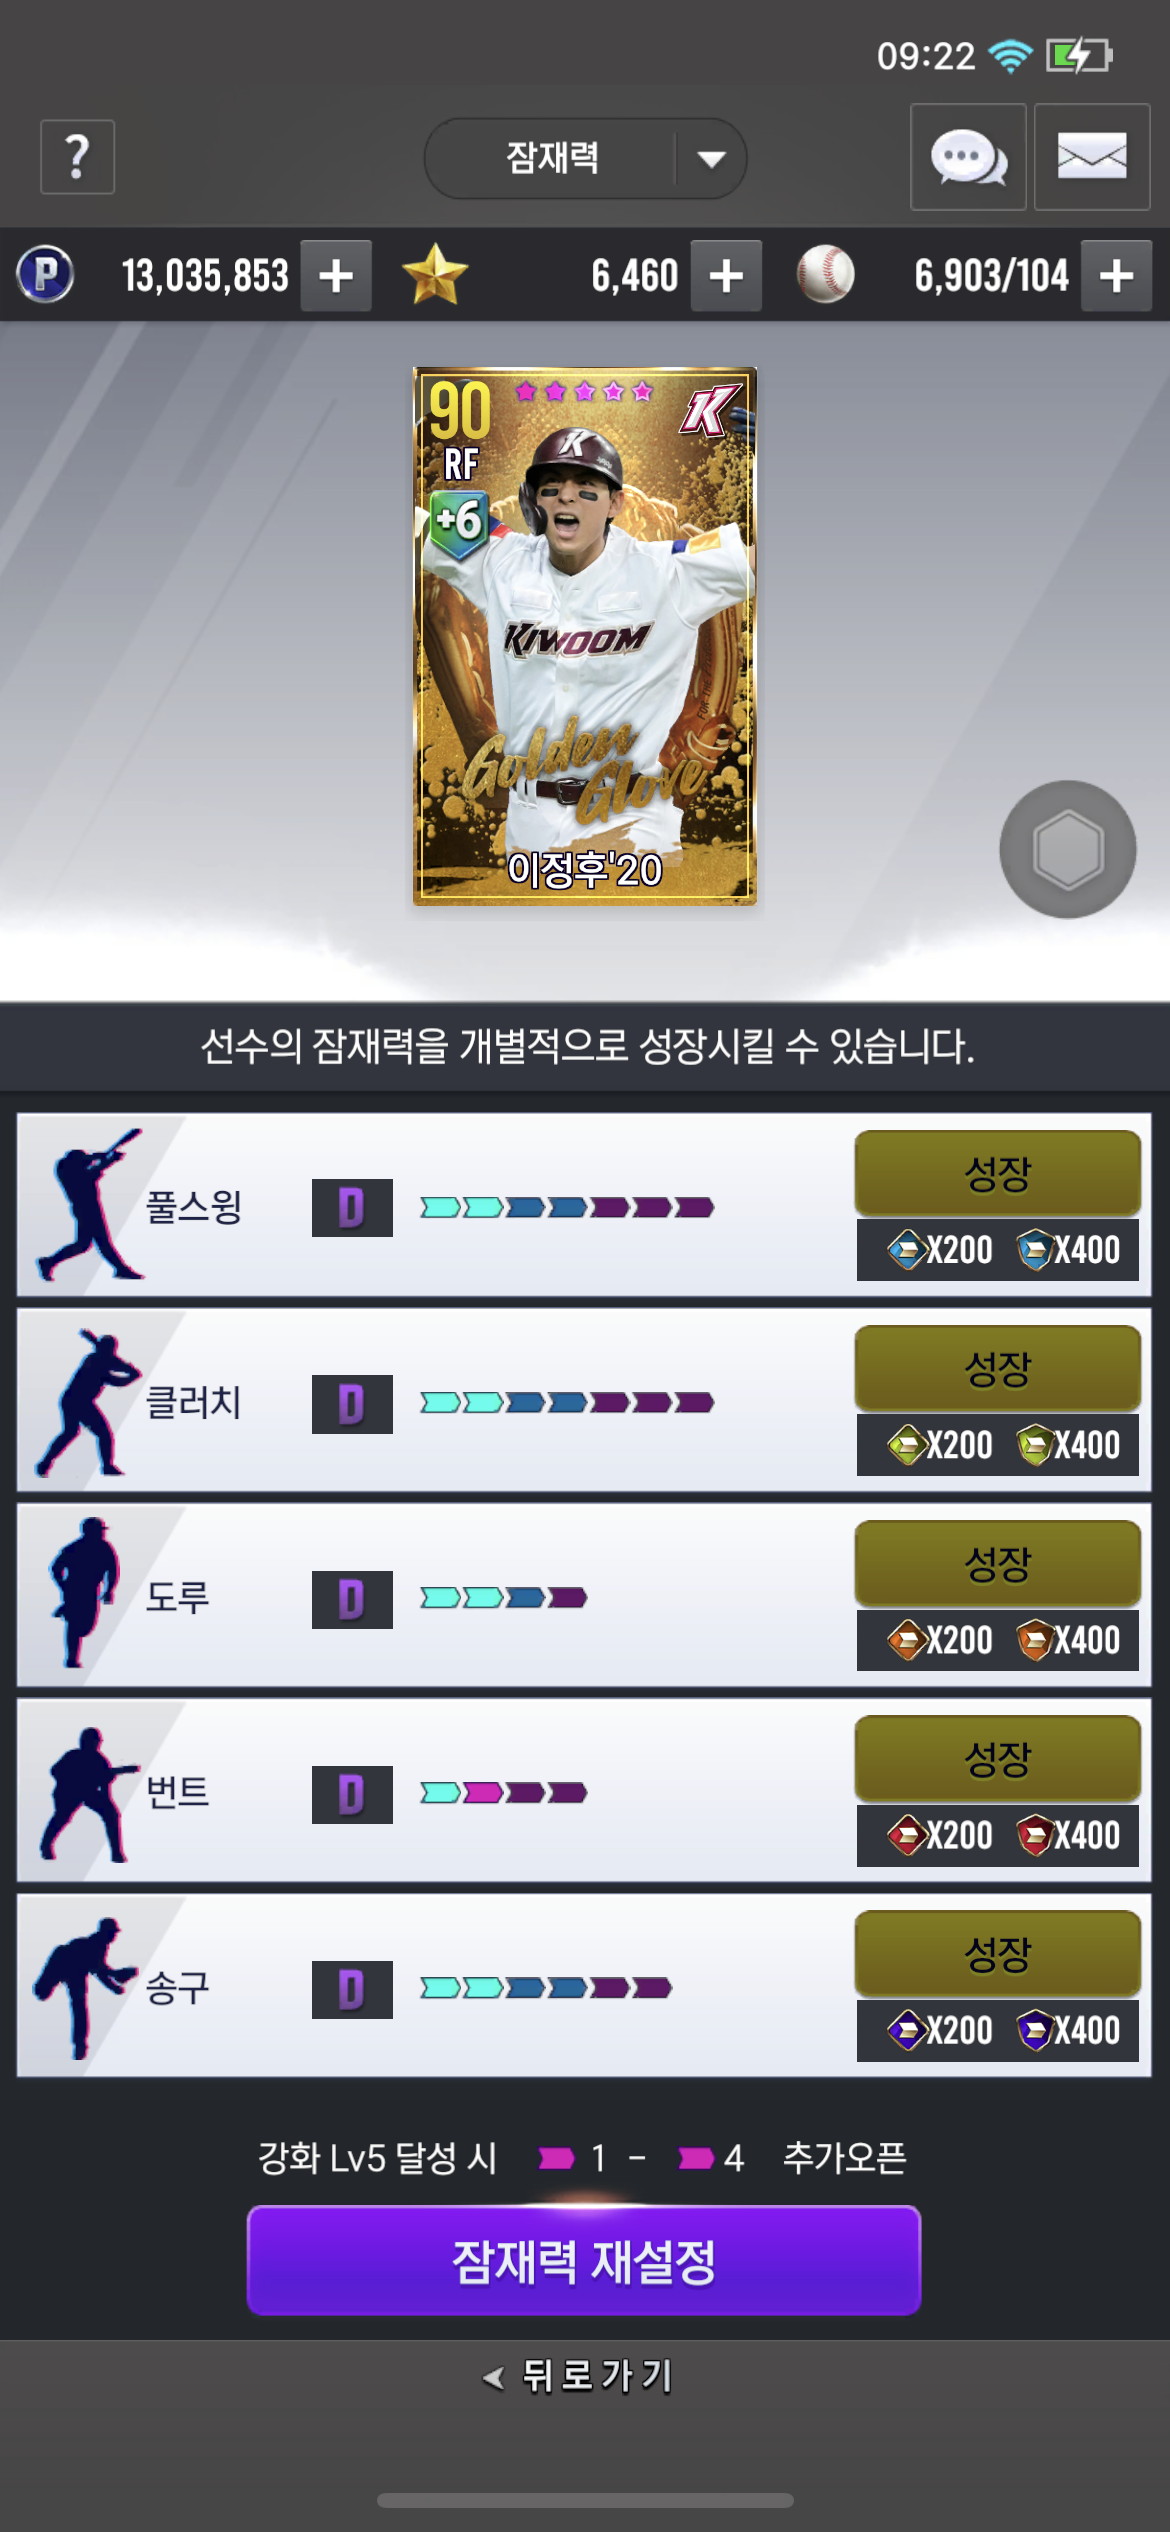Tap 성장 button for 송구
This screenshot has width=1170, height=2532.
[997, 1954]
